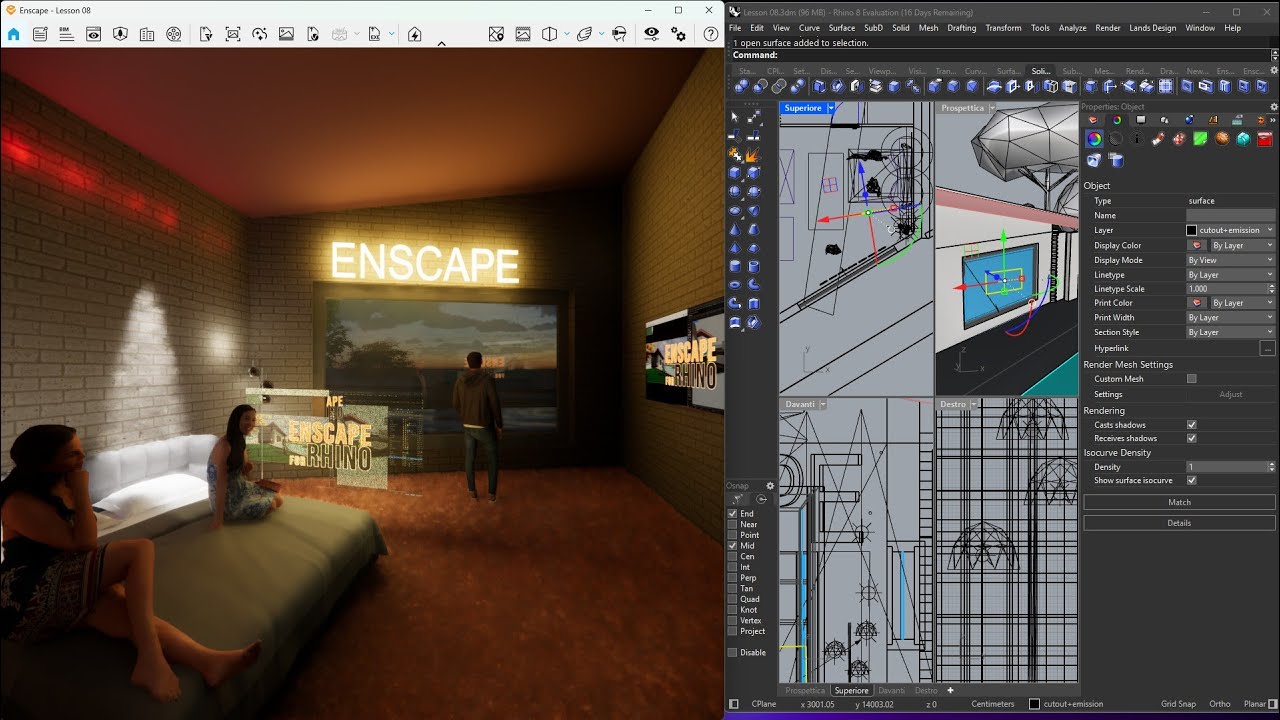
Task: Open the Display Color By Layer dropdown
Action: 1243,245
